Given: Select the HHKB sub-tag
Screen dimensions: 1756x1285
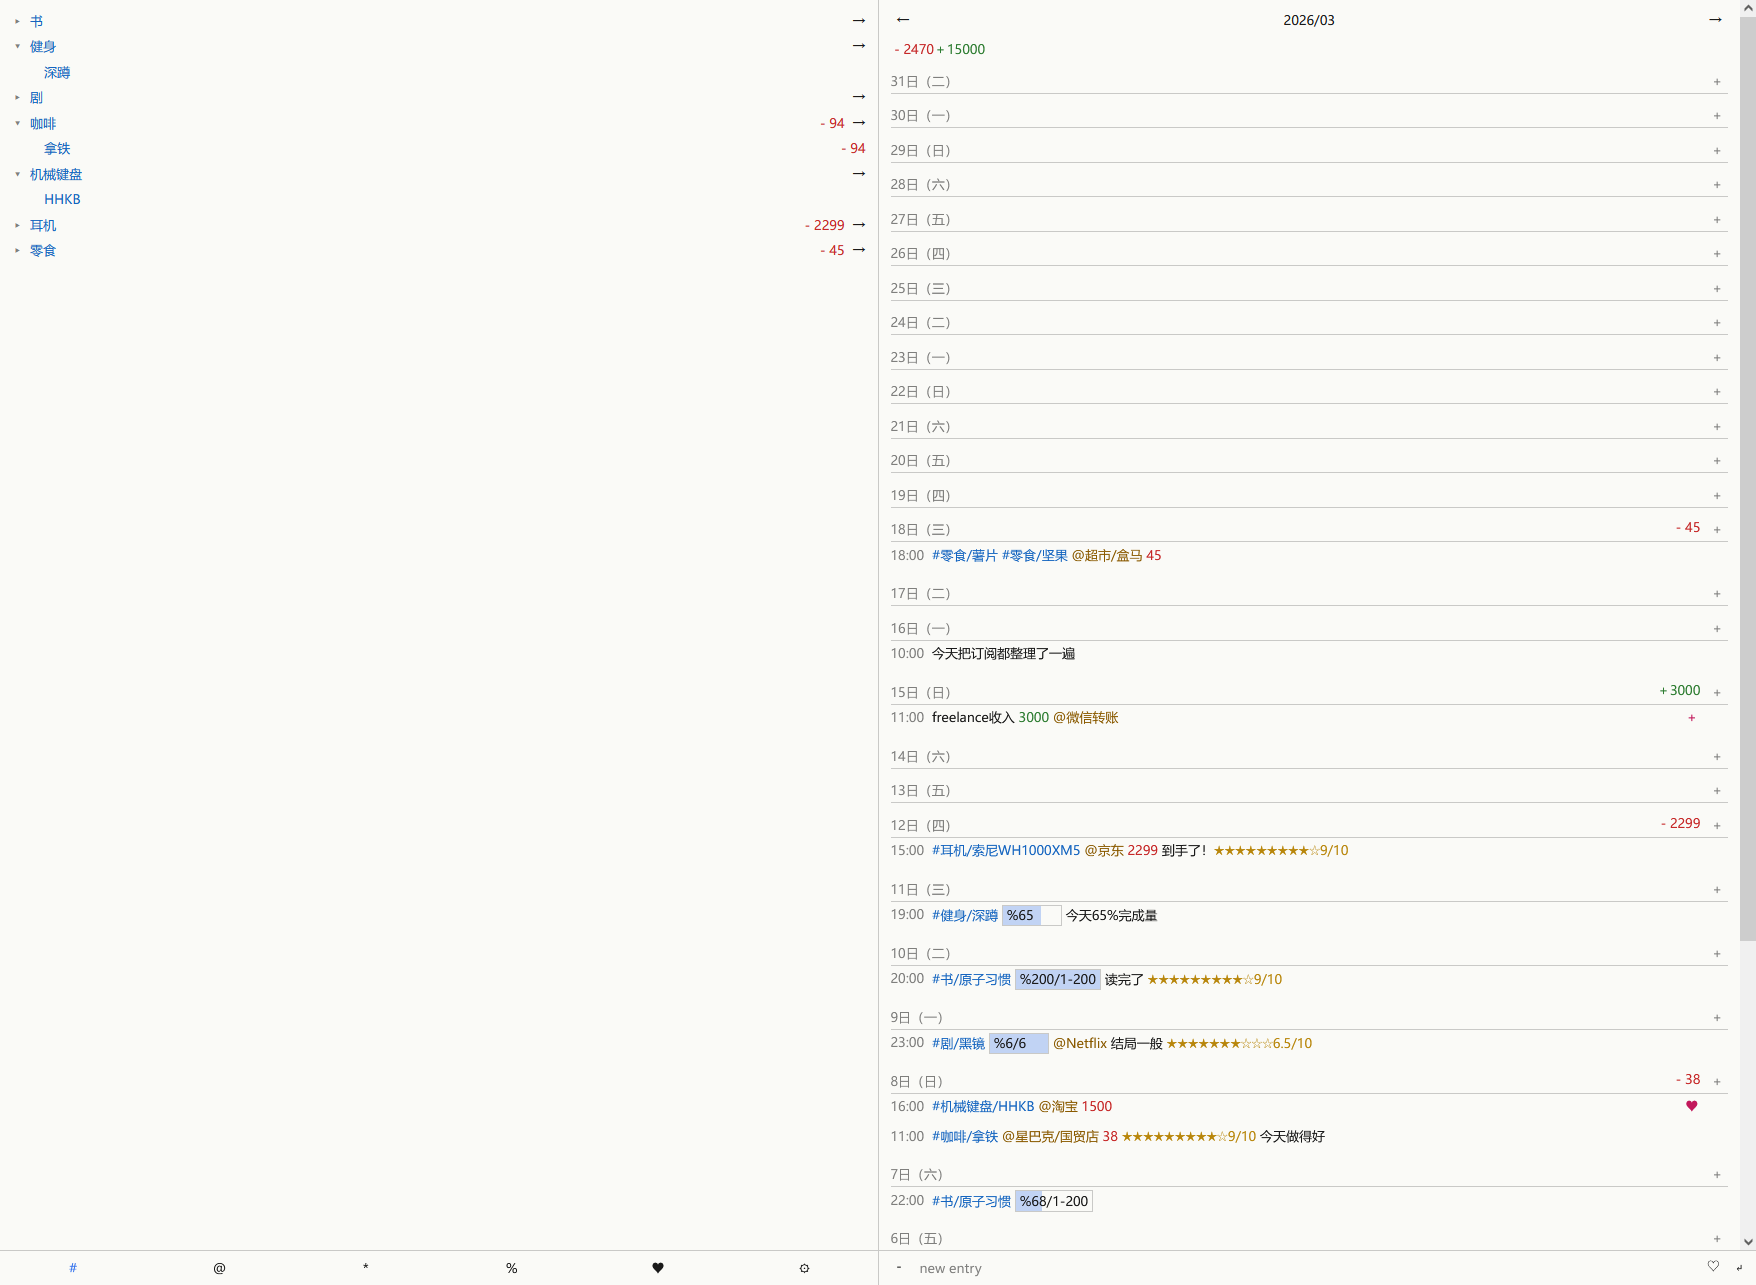Looking at the screenshot, I should (62, 199).
